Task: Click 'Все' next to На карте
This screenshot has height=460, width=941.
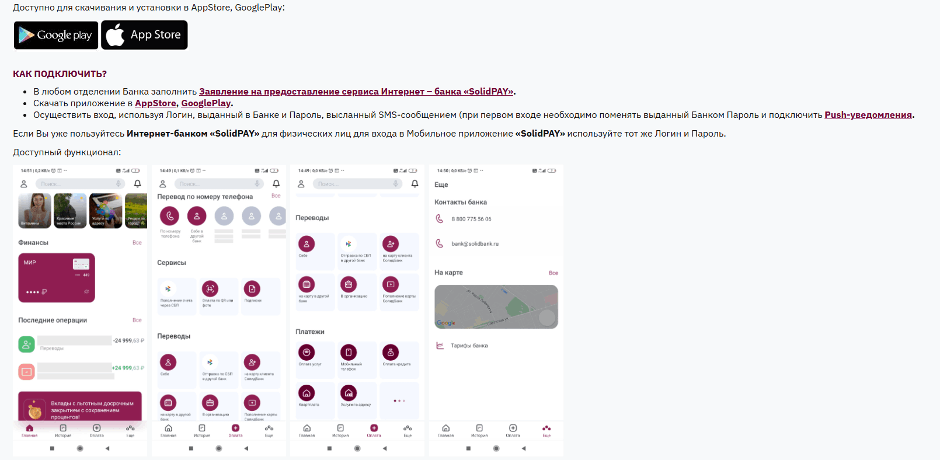Action: click(553, 273)
